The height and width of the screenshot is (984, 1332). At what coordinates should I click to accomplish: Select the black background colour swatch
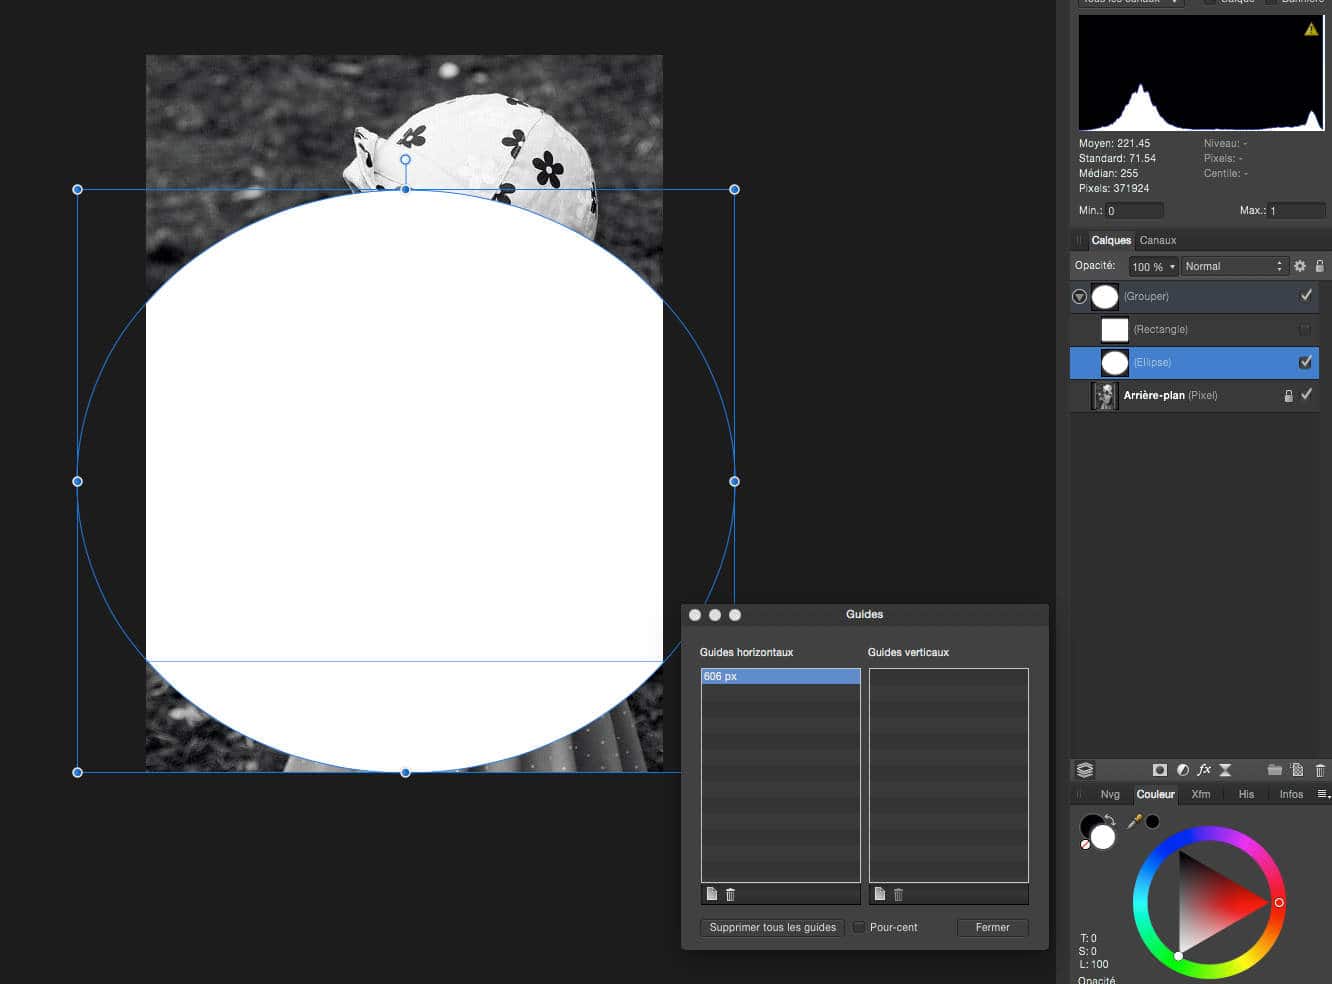click(x=1090, y=826)
